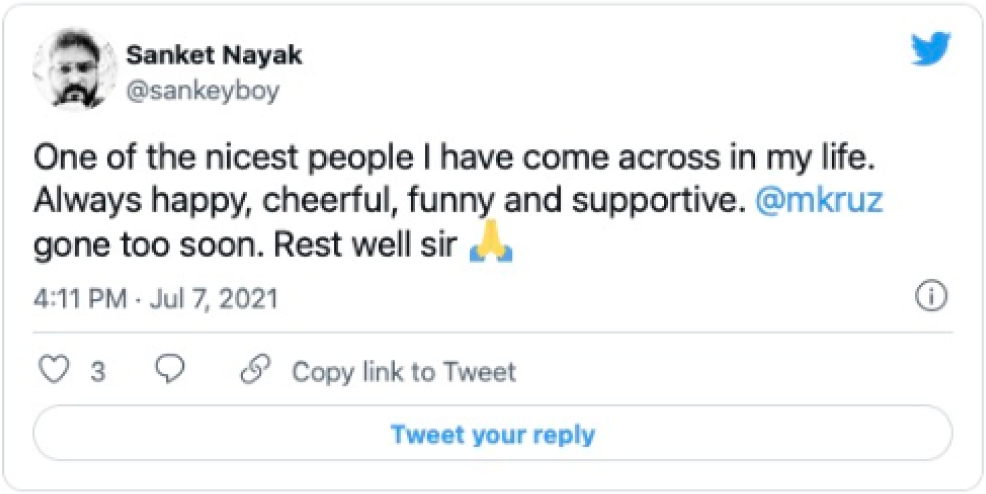Click the reply speech bubble icon
986x494 pixels.
tap(172, 372)
